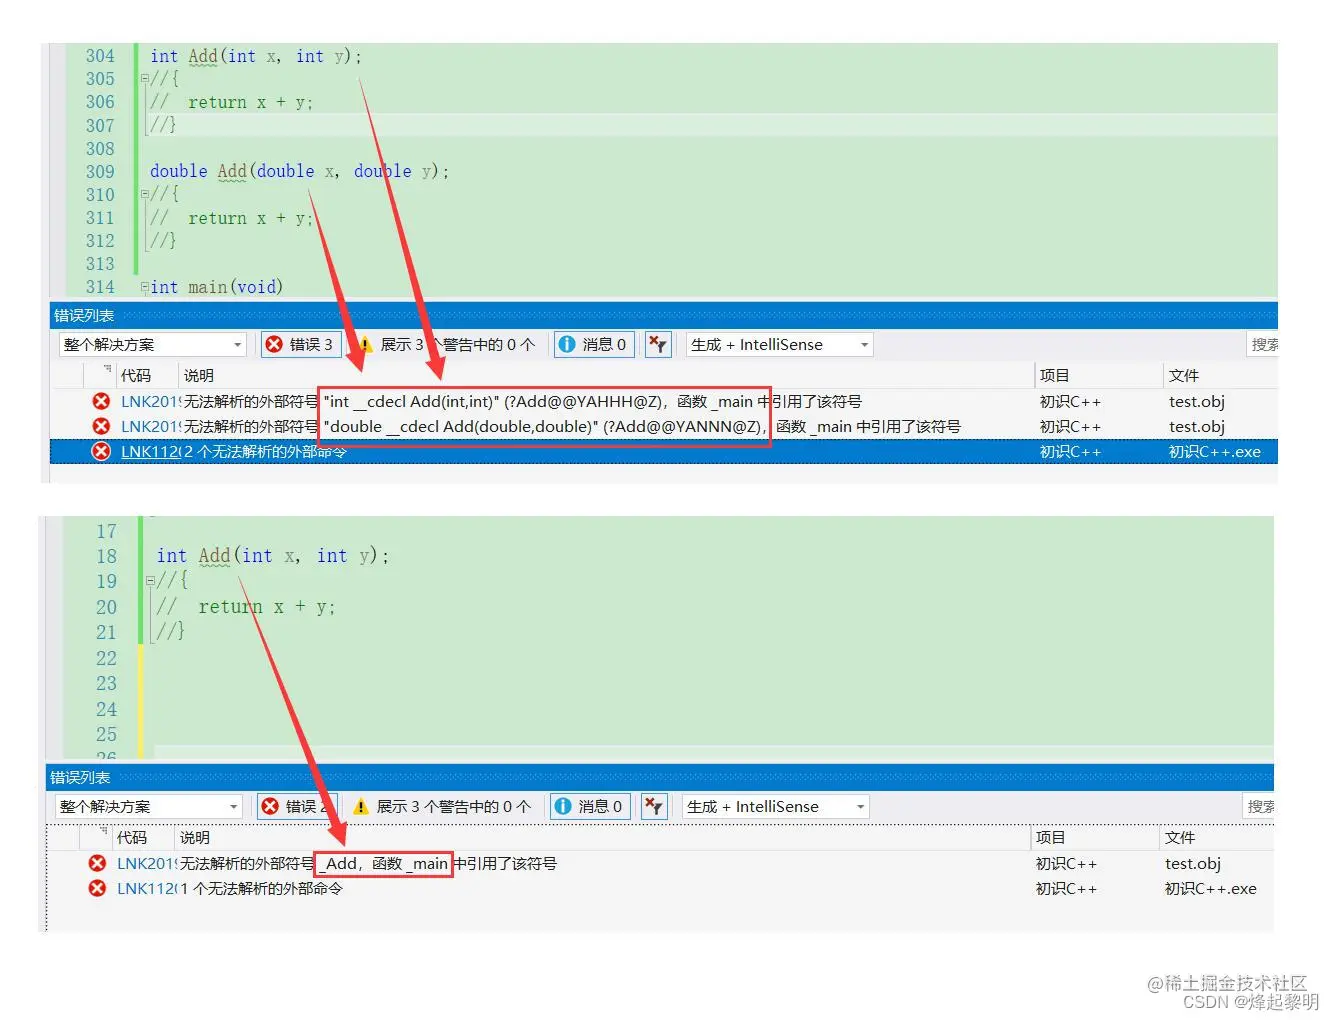The width and height of the screenshot is (1334, 1020).
Task: Click description '2 个无法解析的外部命令'
Action: coord(265,451)
